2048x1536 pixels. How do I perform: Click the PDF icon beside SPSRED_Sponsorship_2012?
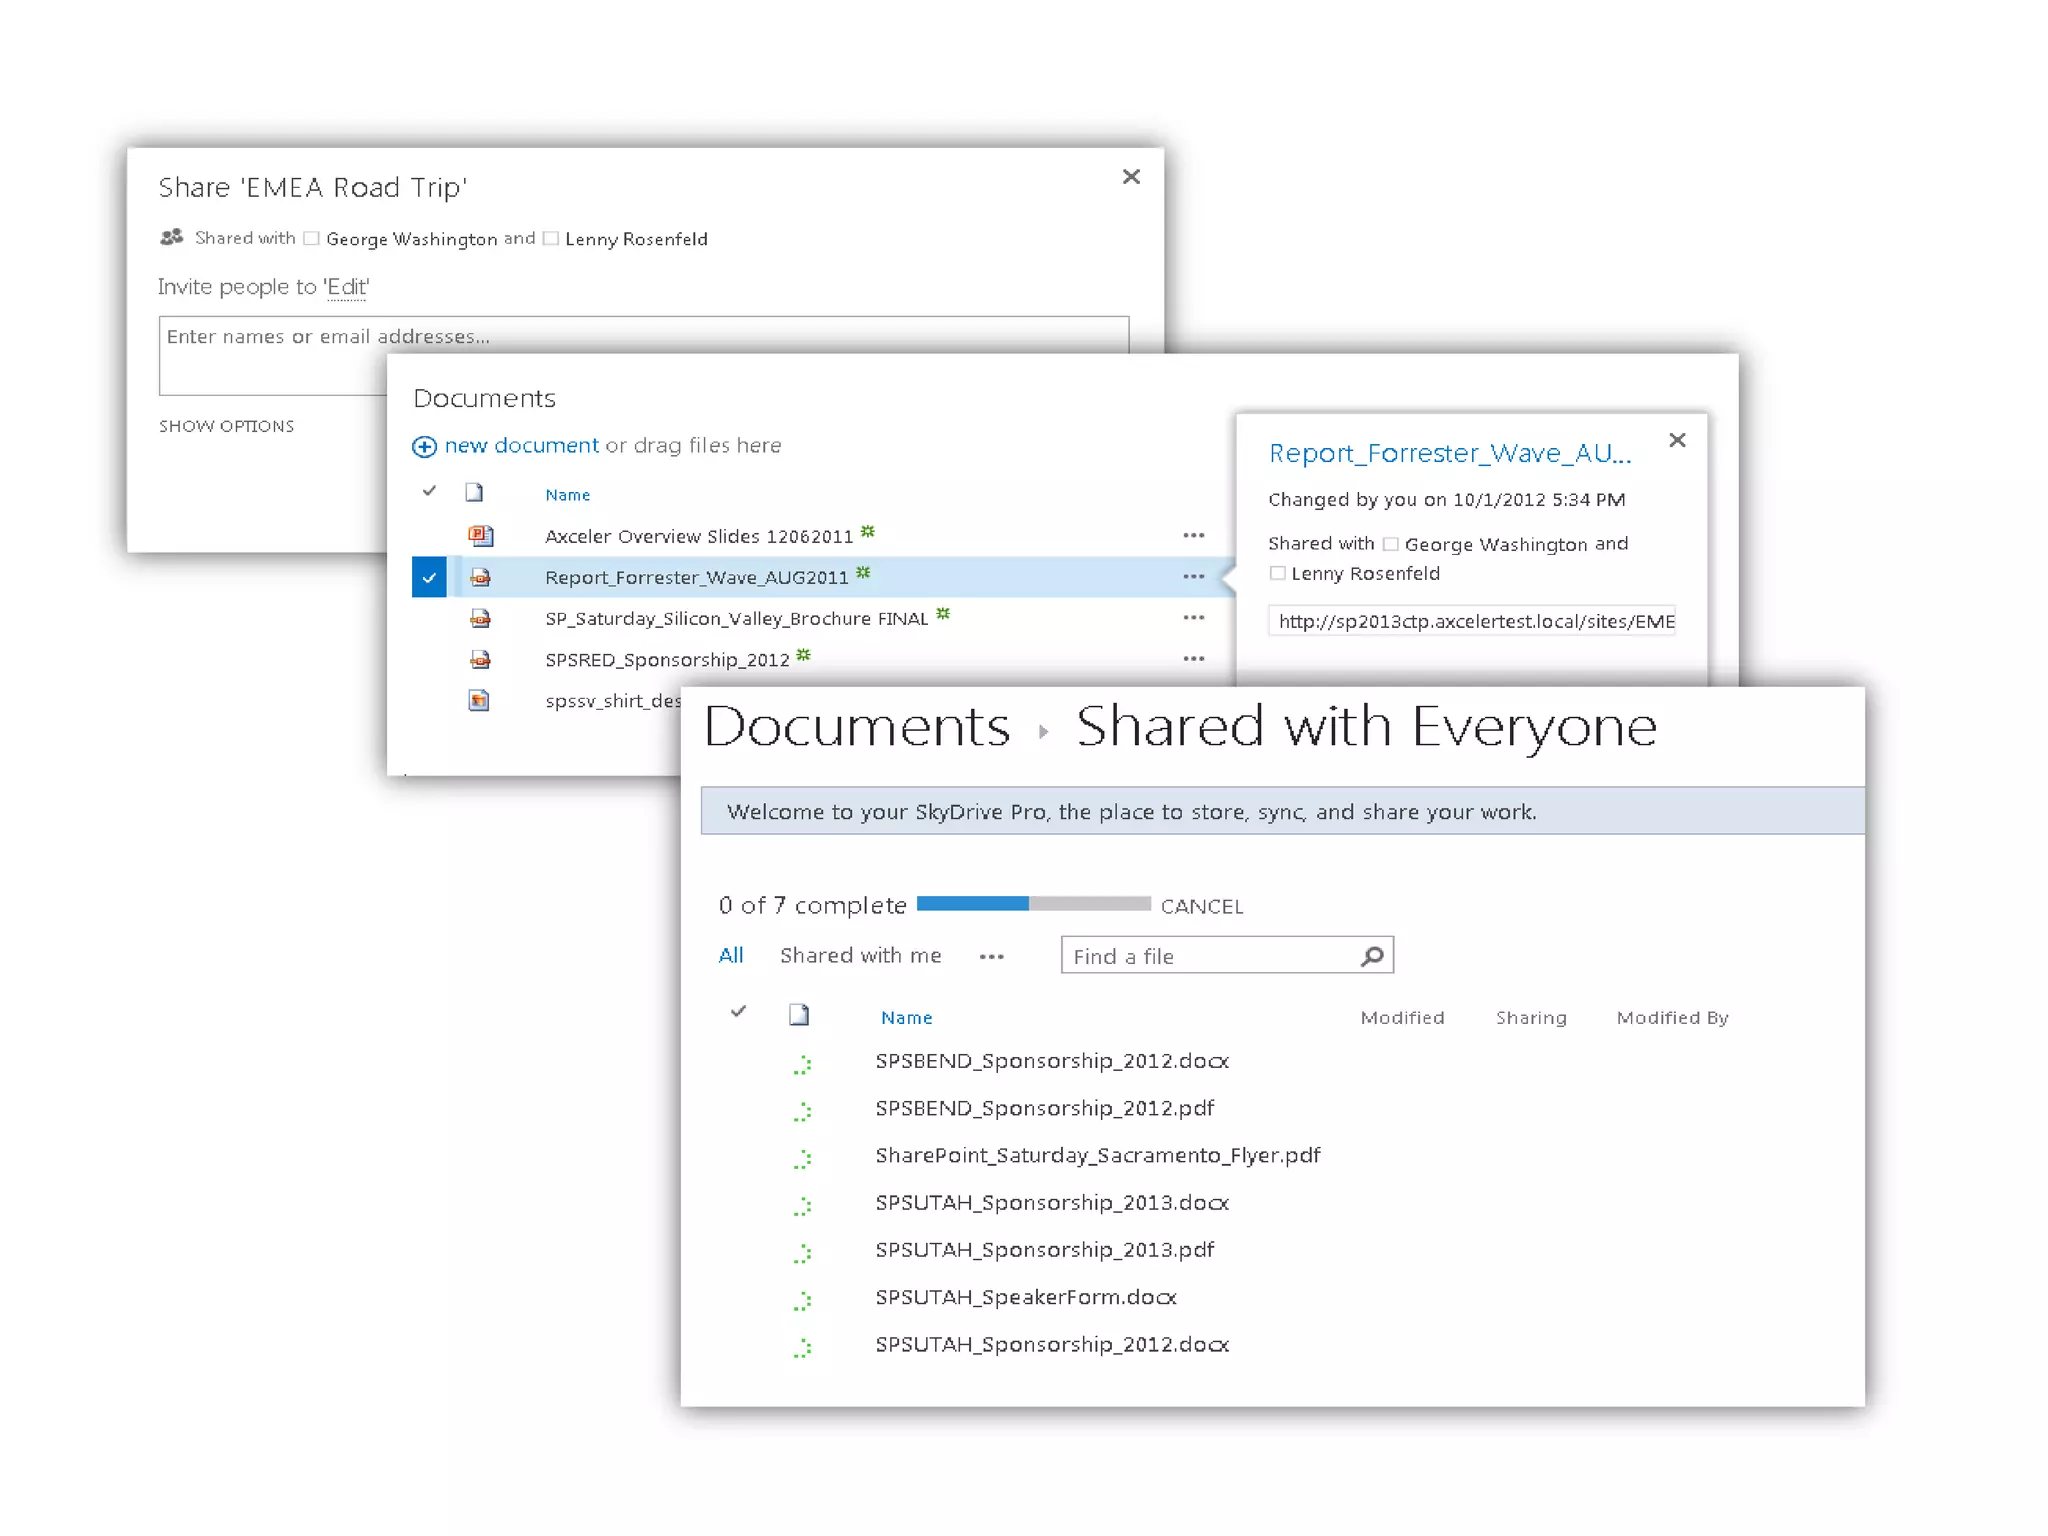coord(481,659)
